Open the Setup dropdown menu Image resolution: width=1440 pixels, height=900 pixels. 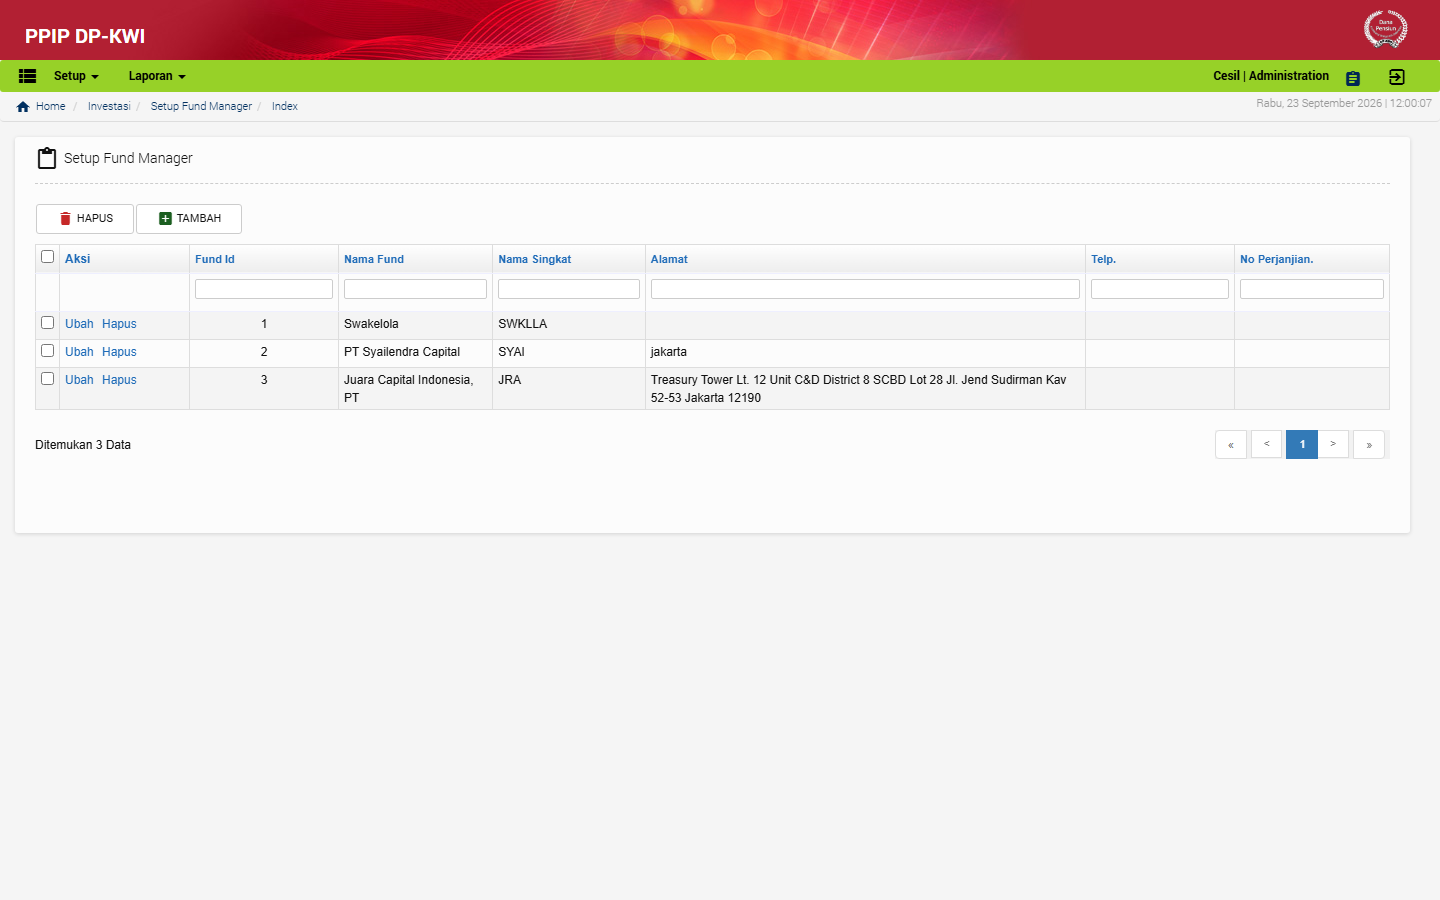[x=76, y=76]
